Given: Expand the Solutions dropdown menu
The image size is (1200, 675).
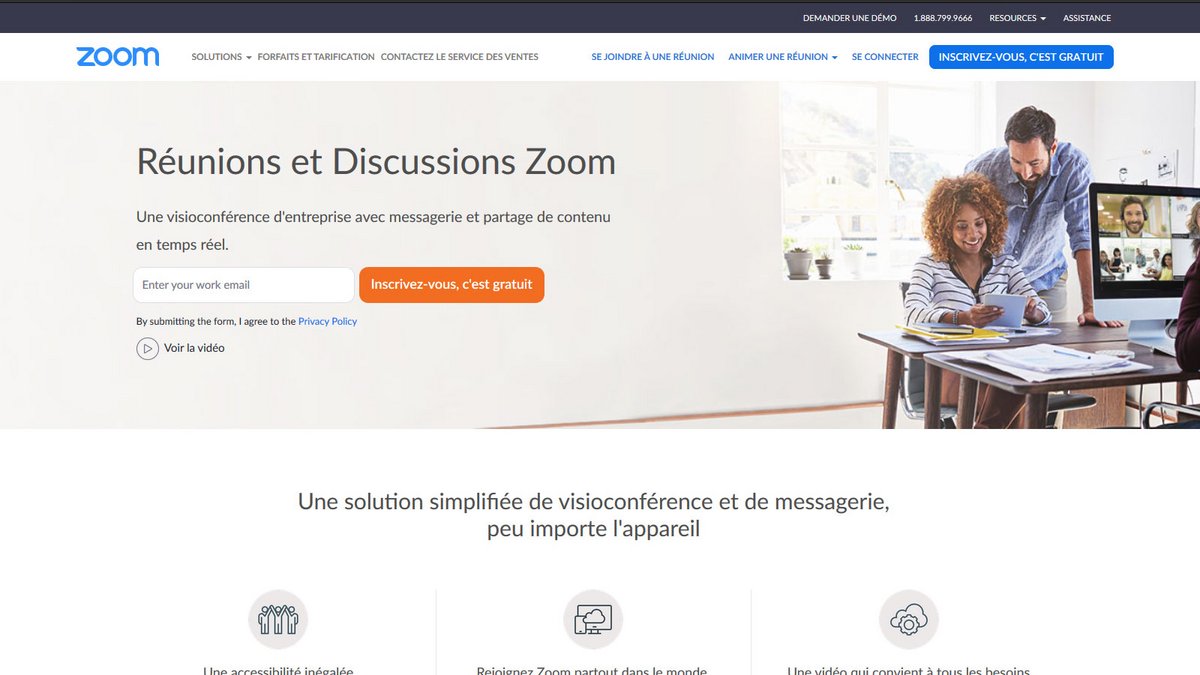Looking at the screenshot, I should pos(221,57).
